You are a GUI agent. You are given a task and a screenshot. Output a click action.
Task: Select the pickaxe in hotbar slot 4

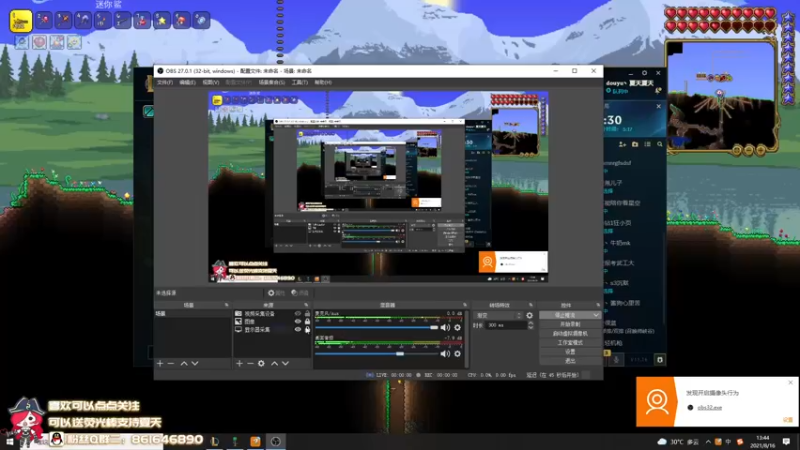[x=83, y=20]
